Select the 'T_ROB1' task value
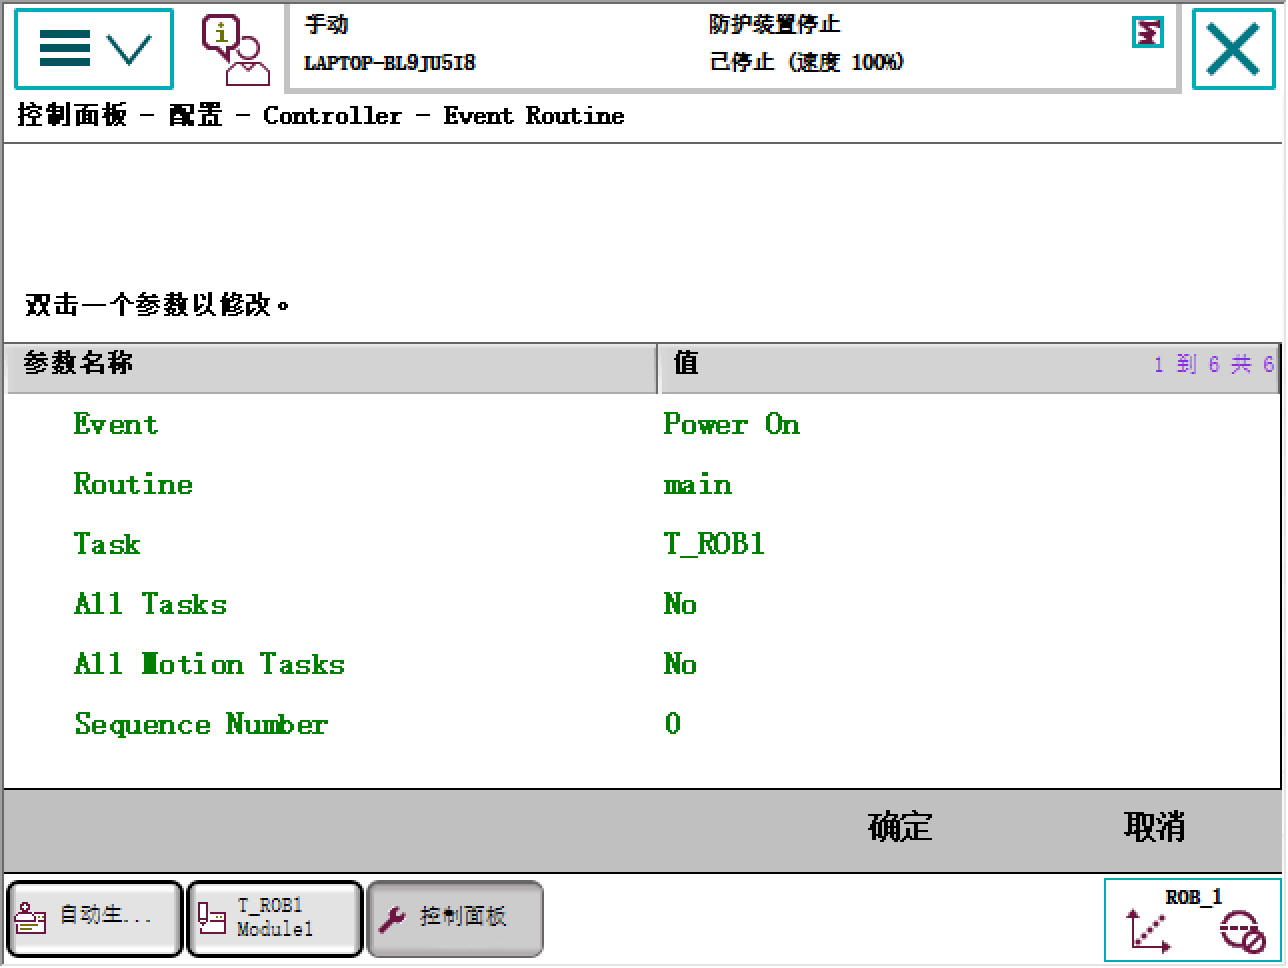 [714, 544]
